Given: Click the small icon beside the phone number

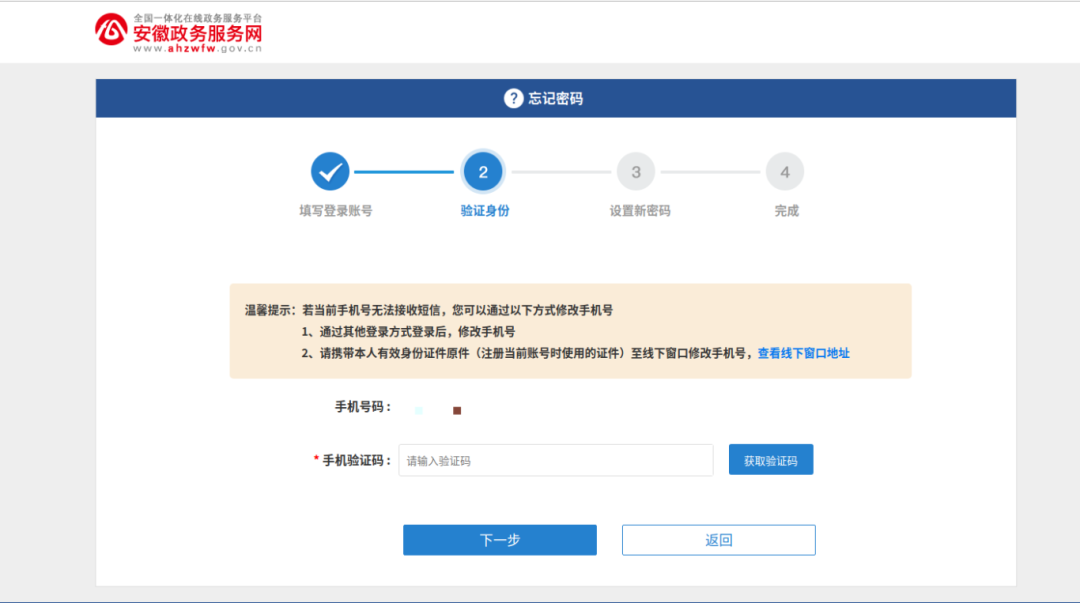Looking at the screenshot, I should point(458,408).
